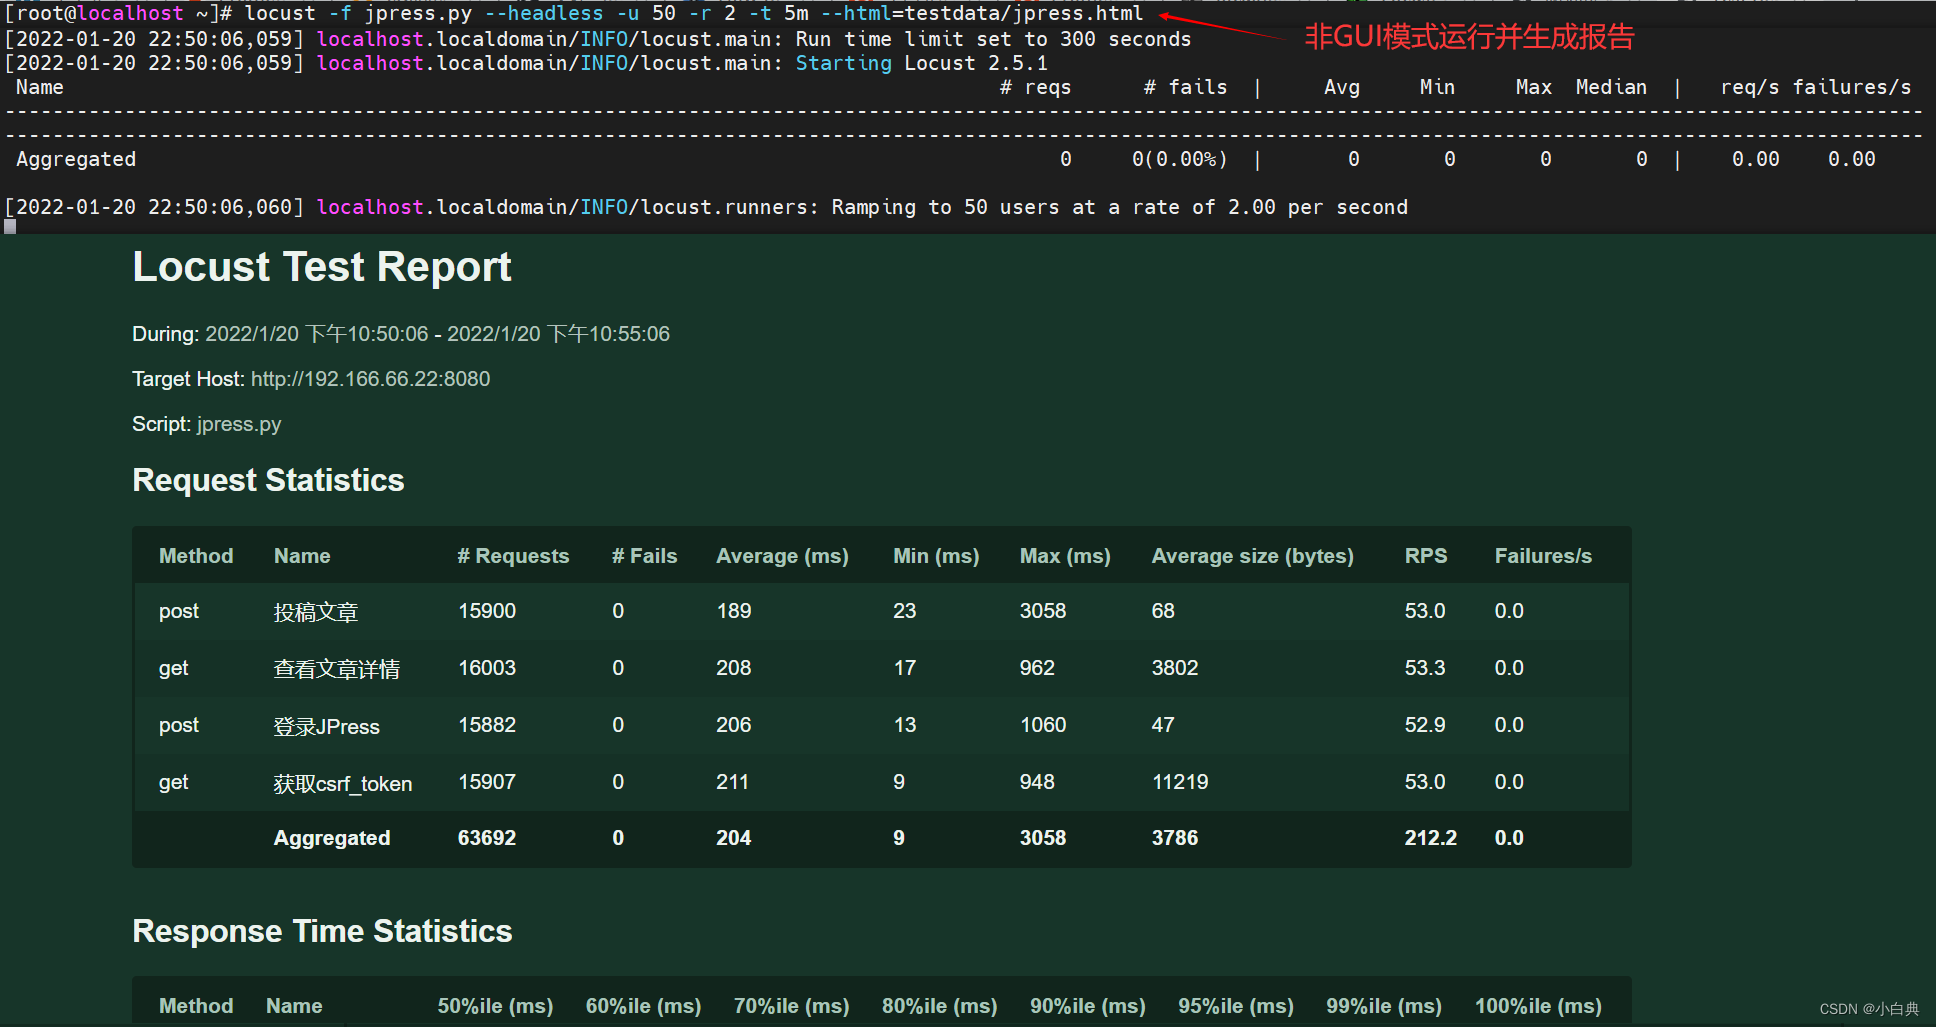Click the max value 962

point(1037,668)
